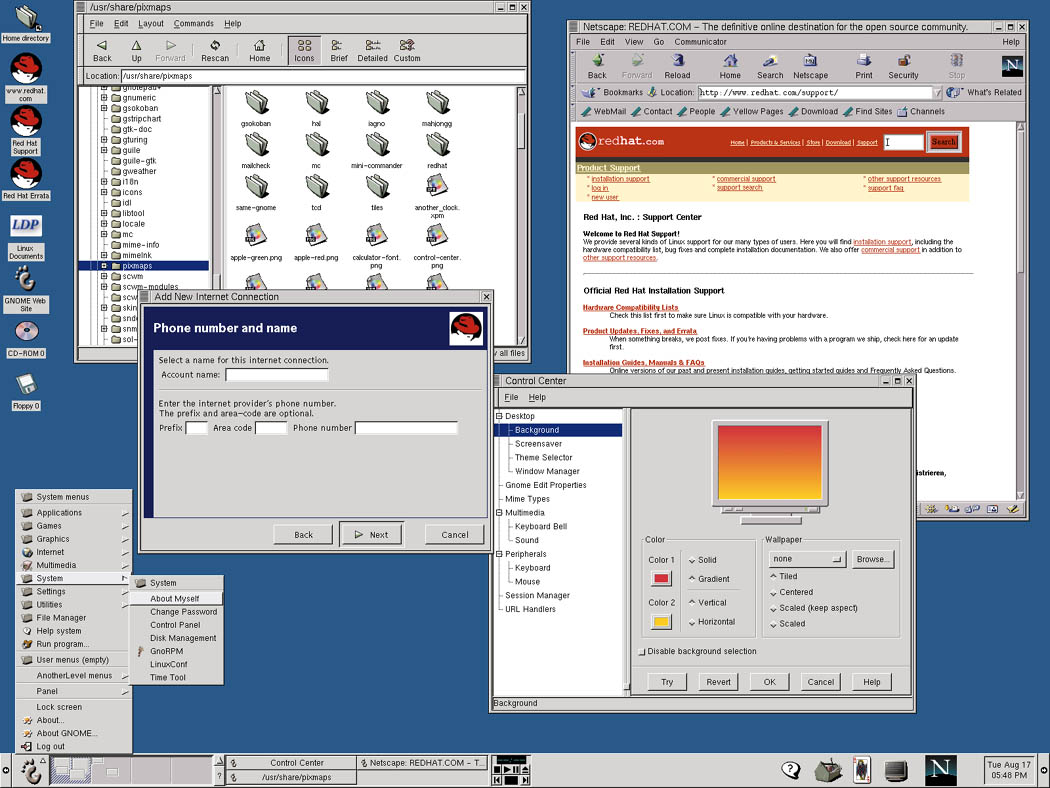Viewport: 1050px width, 788px height.
Task: Switch file manager to Detailed view
Action: coord(372,51)
